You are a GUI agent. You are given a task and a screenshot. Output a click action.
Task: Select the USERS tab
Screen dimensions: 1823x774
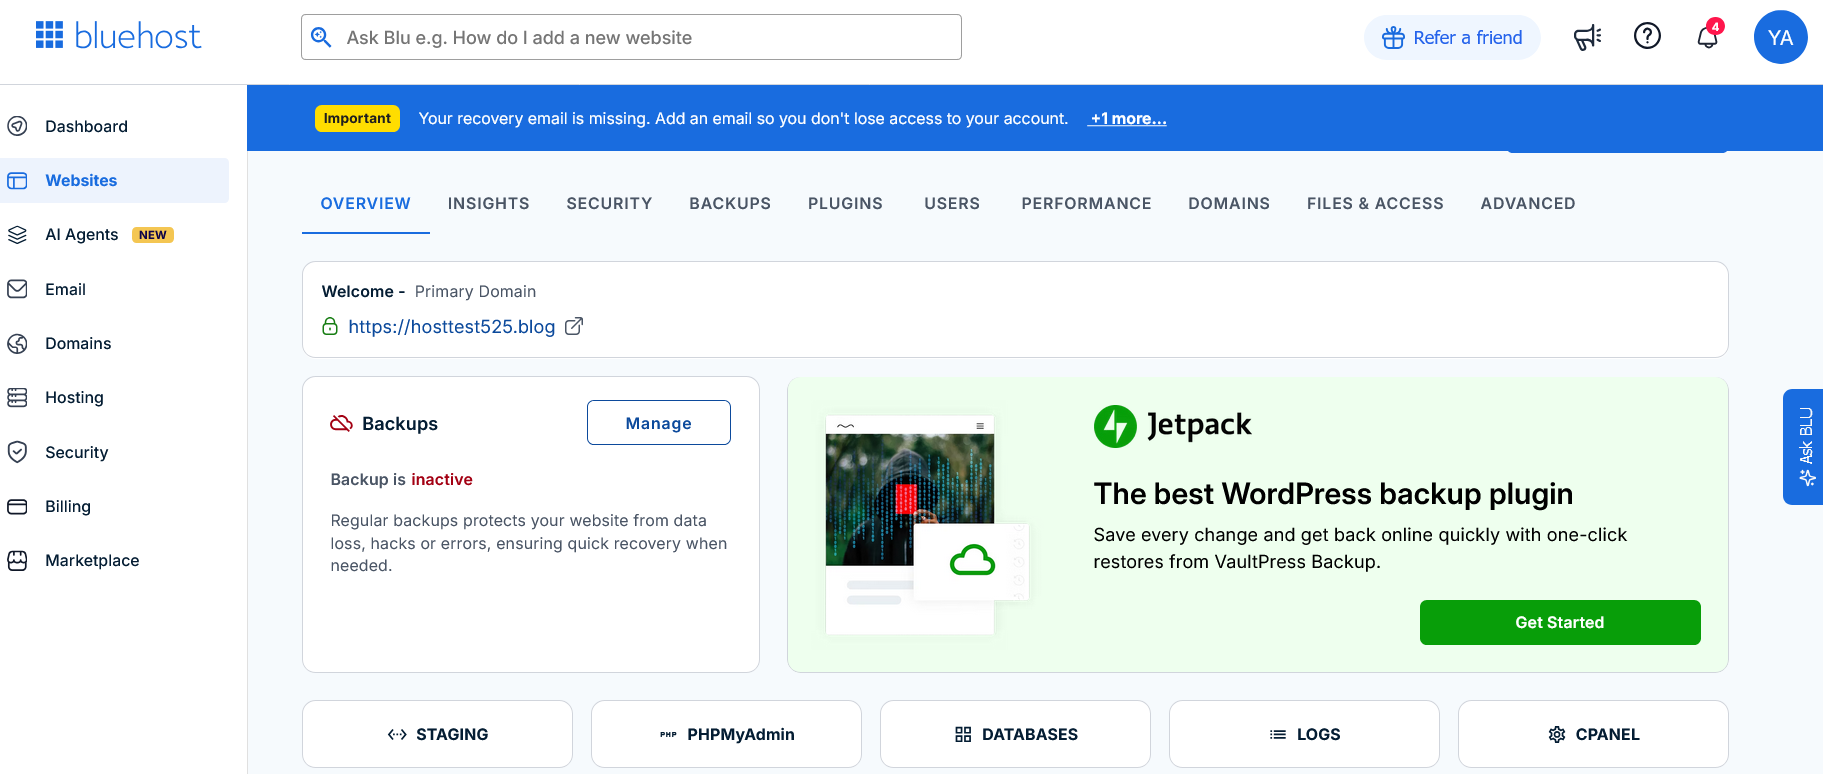pos(952,203)
